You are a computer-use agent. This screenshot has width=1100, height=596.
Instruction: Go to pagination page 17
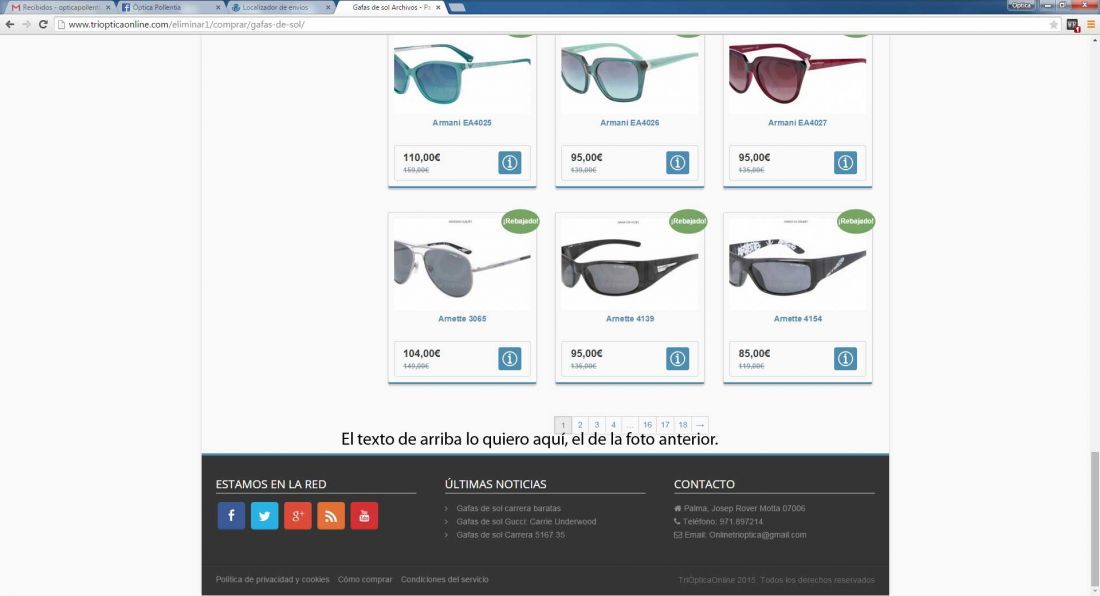(x=665, y=425)
